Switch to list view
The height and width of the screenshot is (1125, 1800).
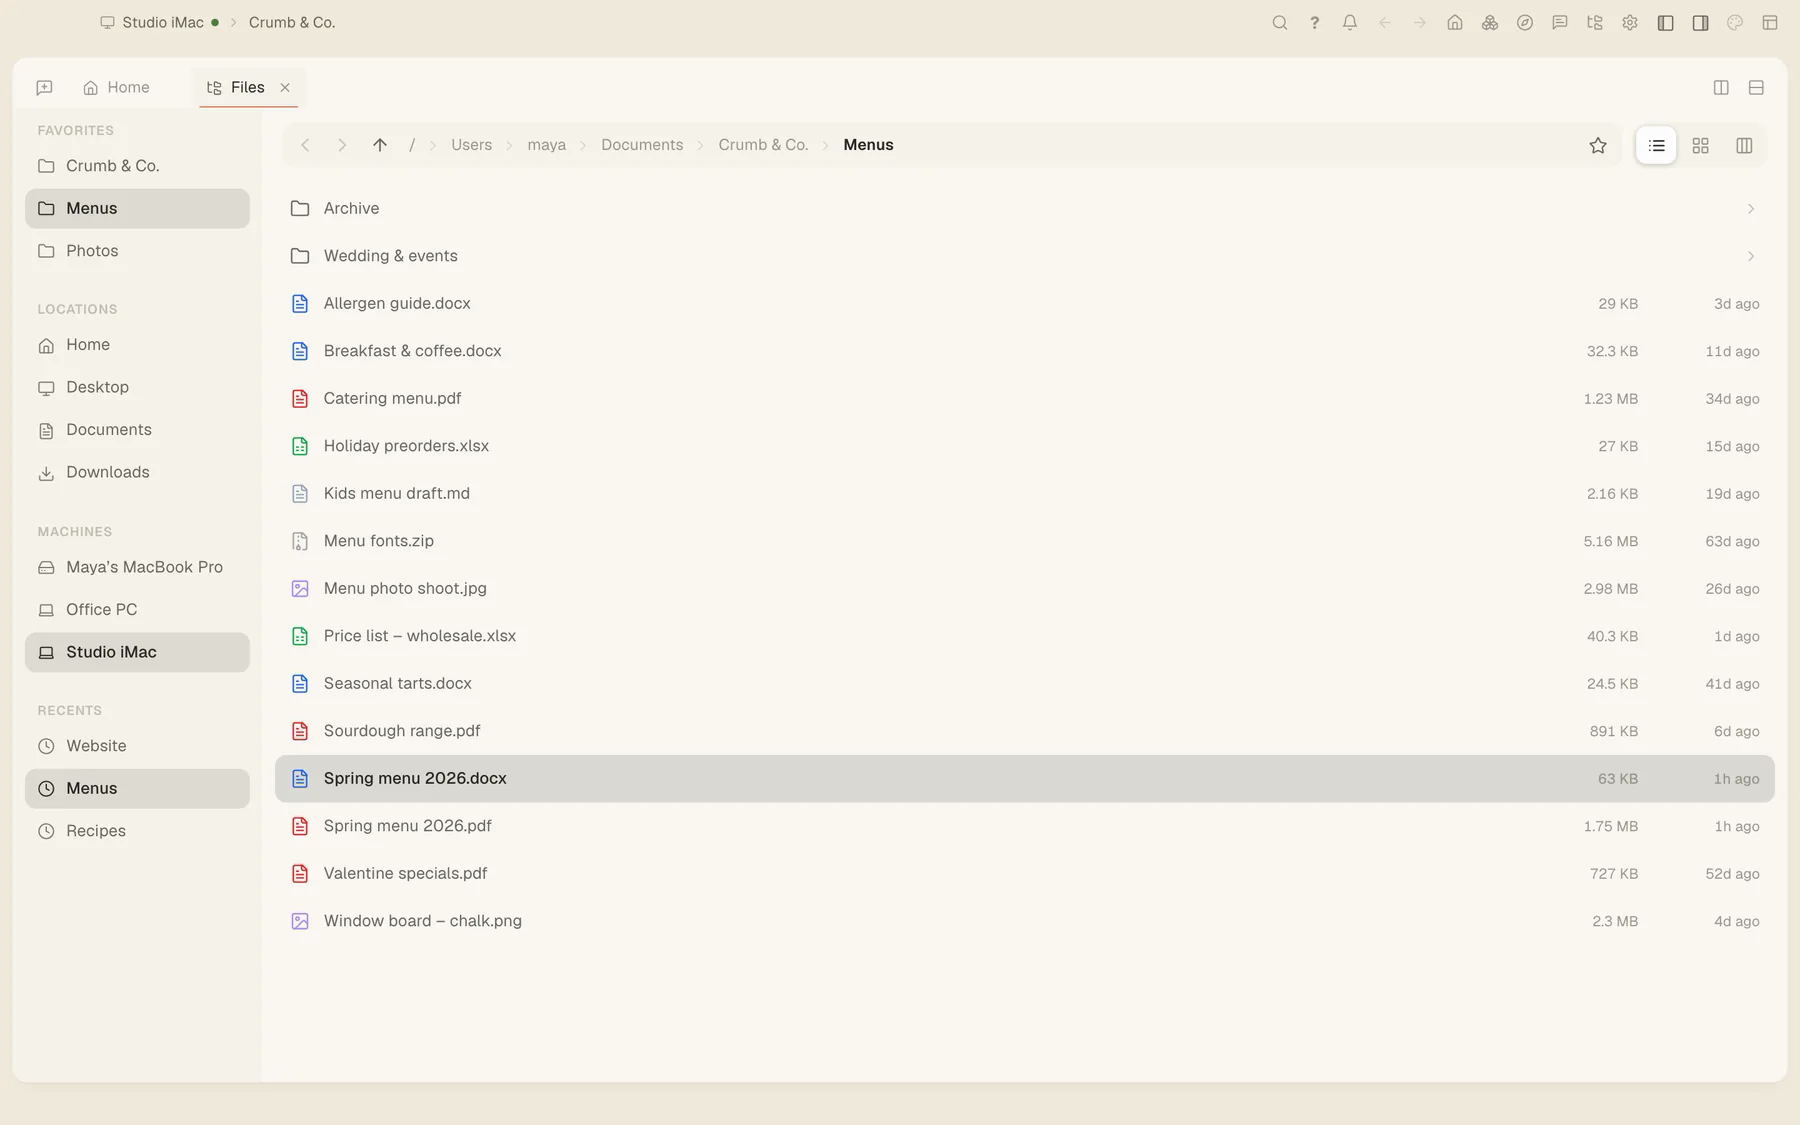coord(1656,145)
